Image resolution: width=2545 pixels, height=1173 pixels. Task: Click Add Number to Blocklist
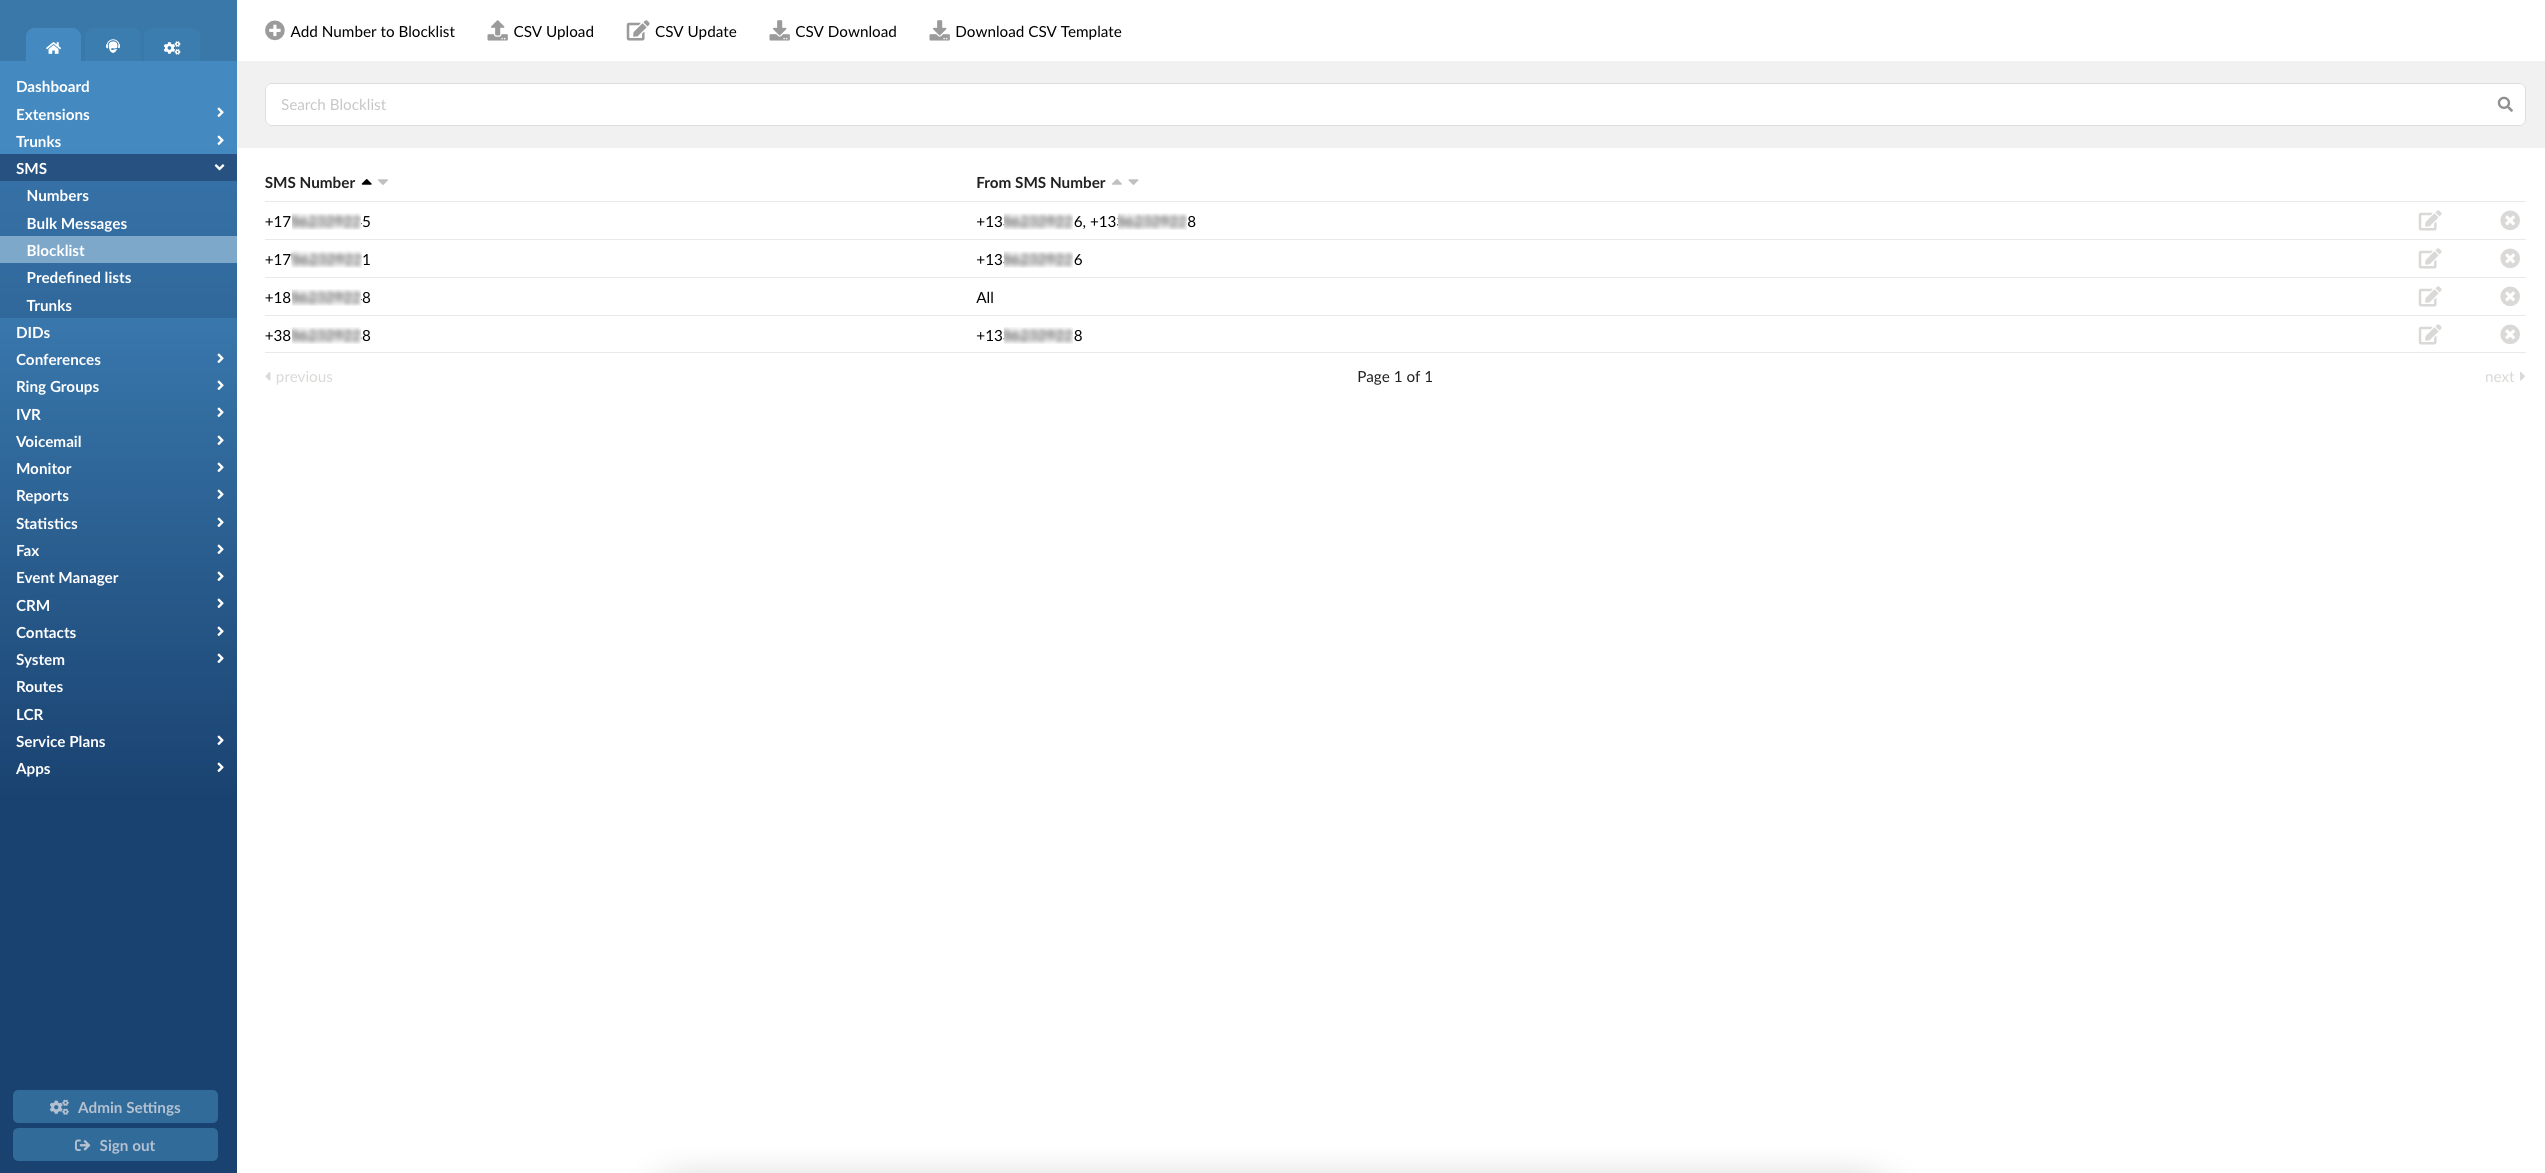tap(359, 31)
